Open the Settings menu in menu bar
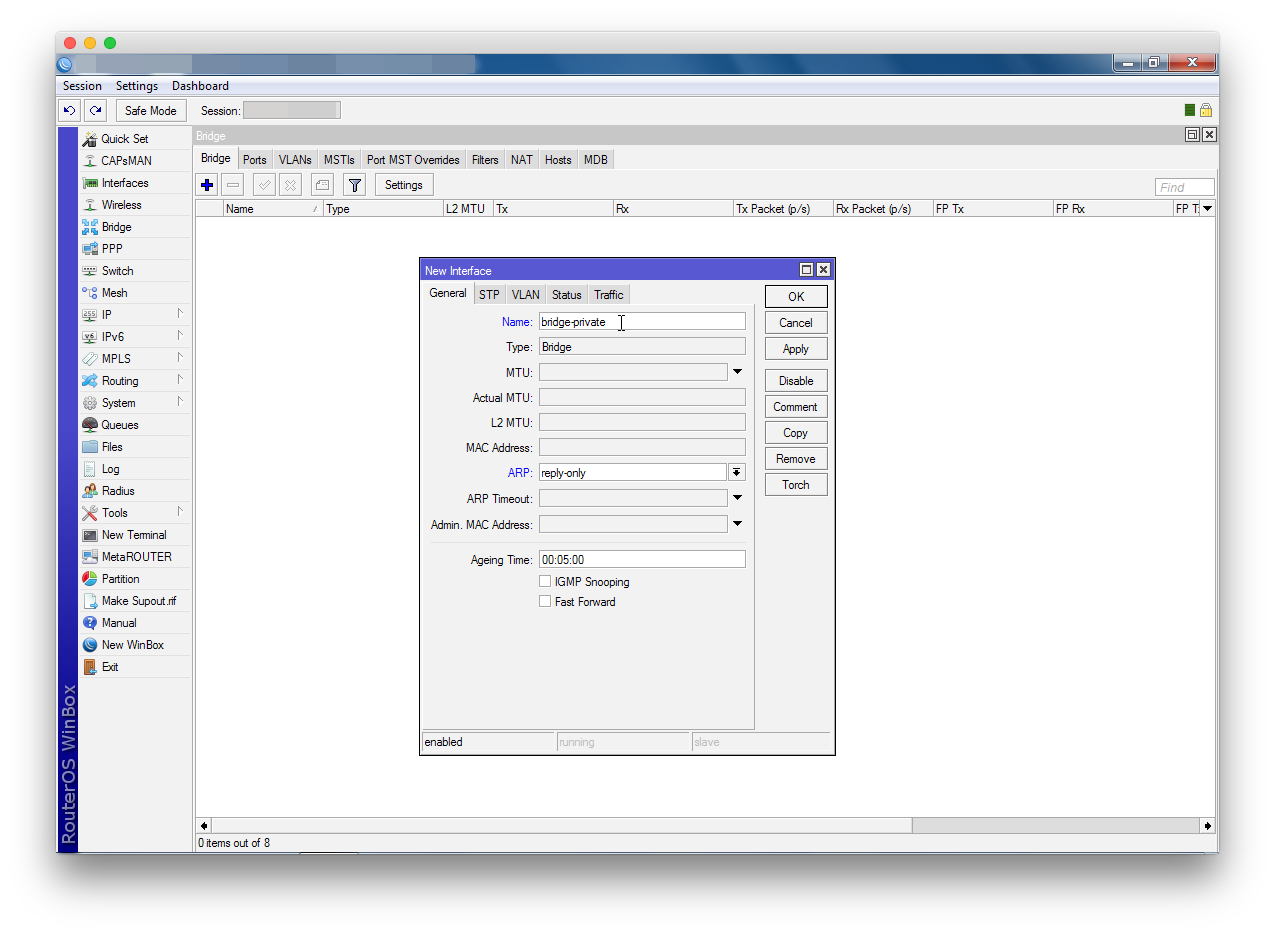Image resolution: width=1275 pixels, height=934 pixels. [x=136, y=86]
